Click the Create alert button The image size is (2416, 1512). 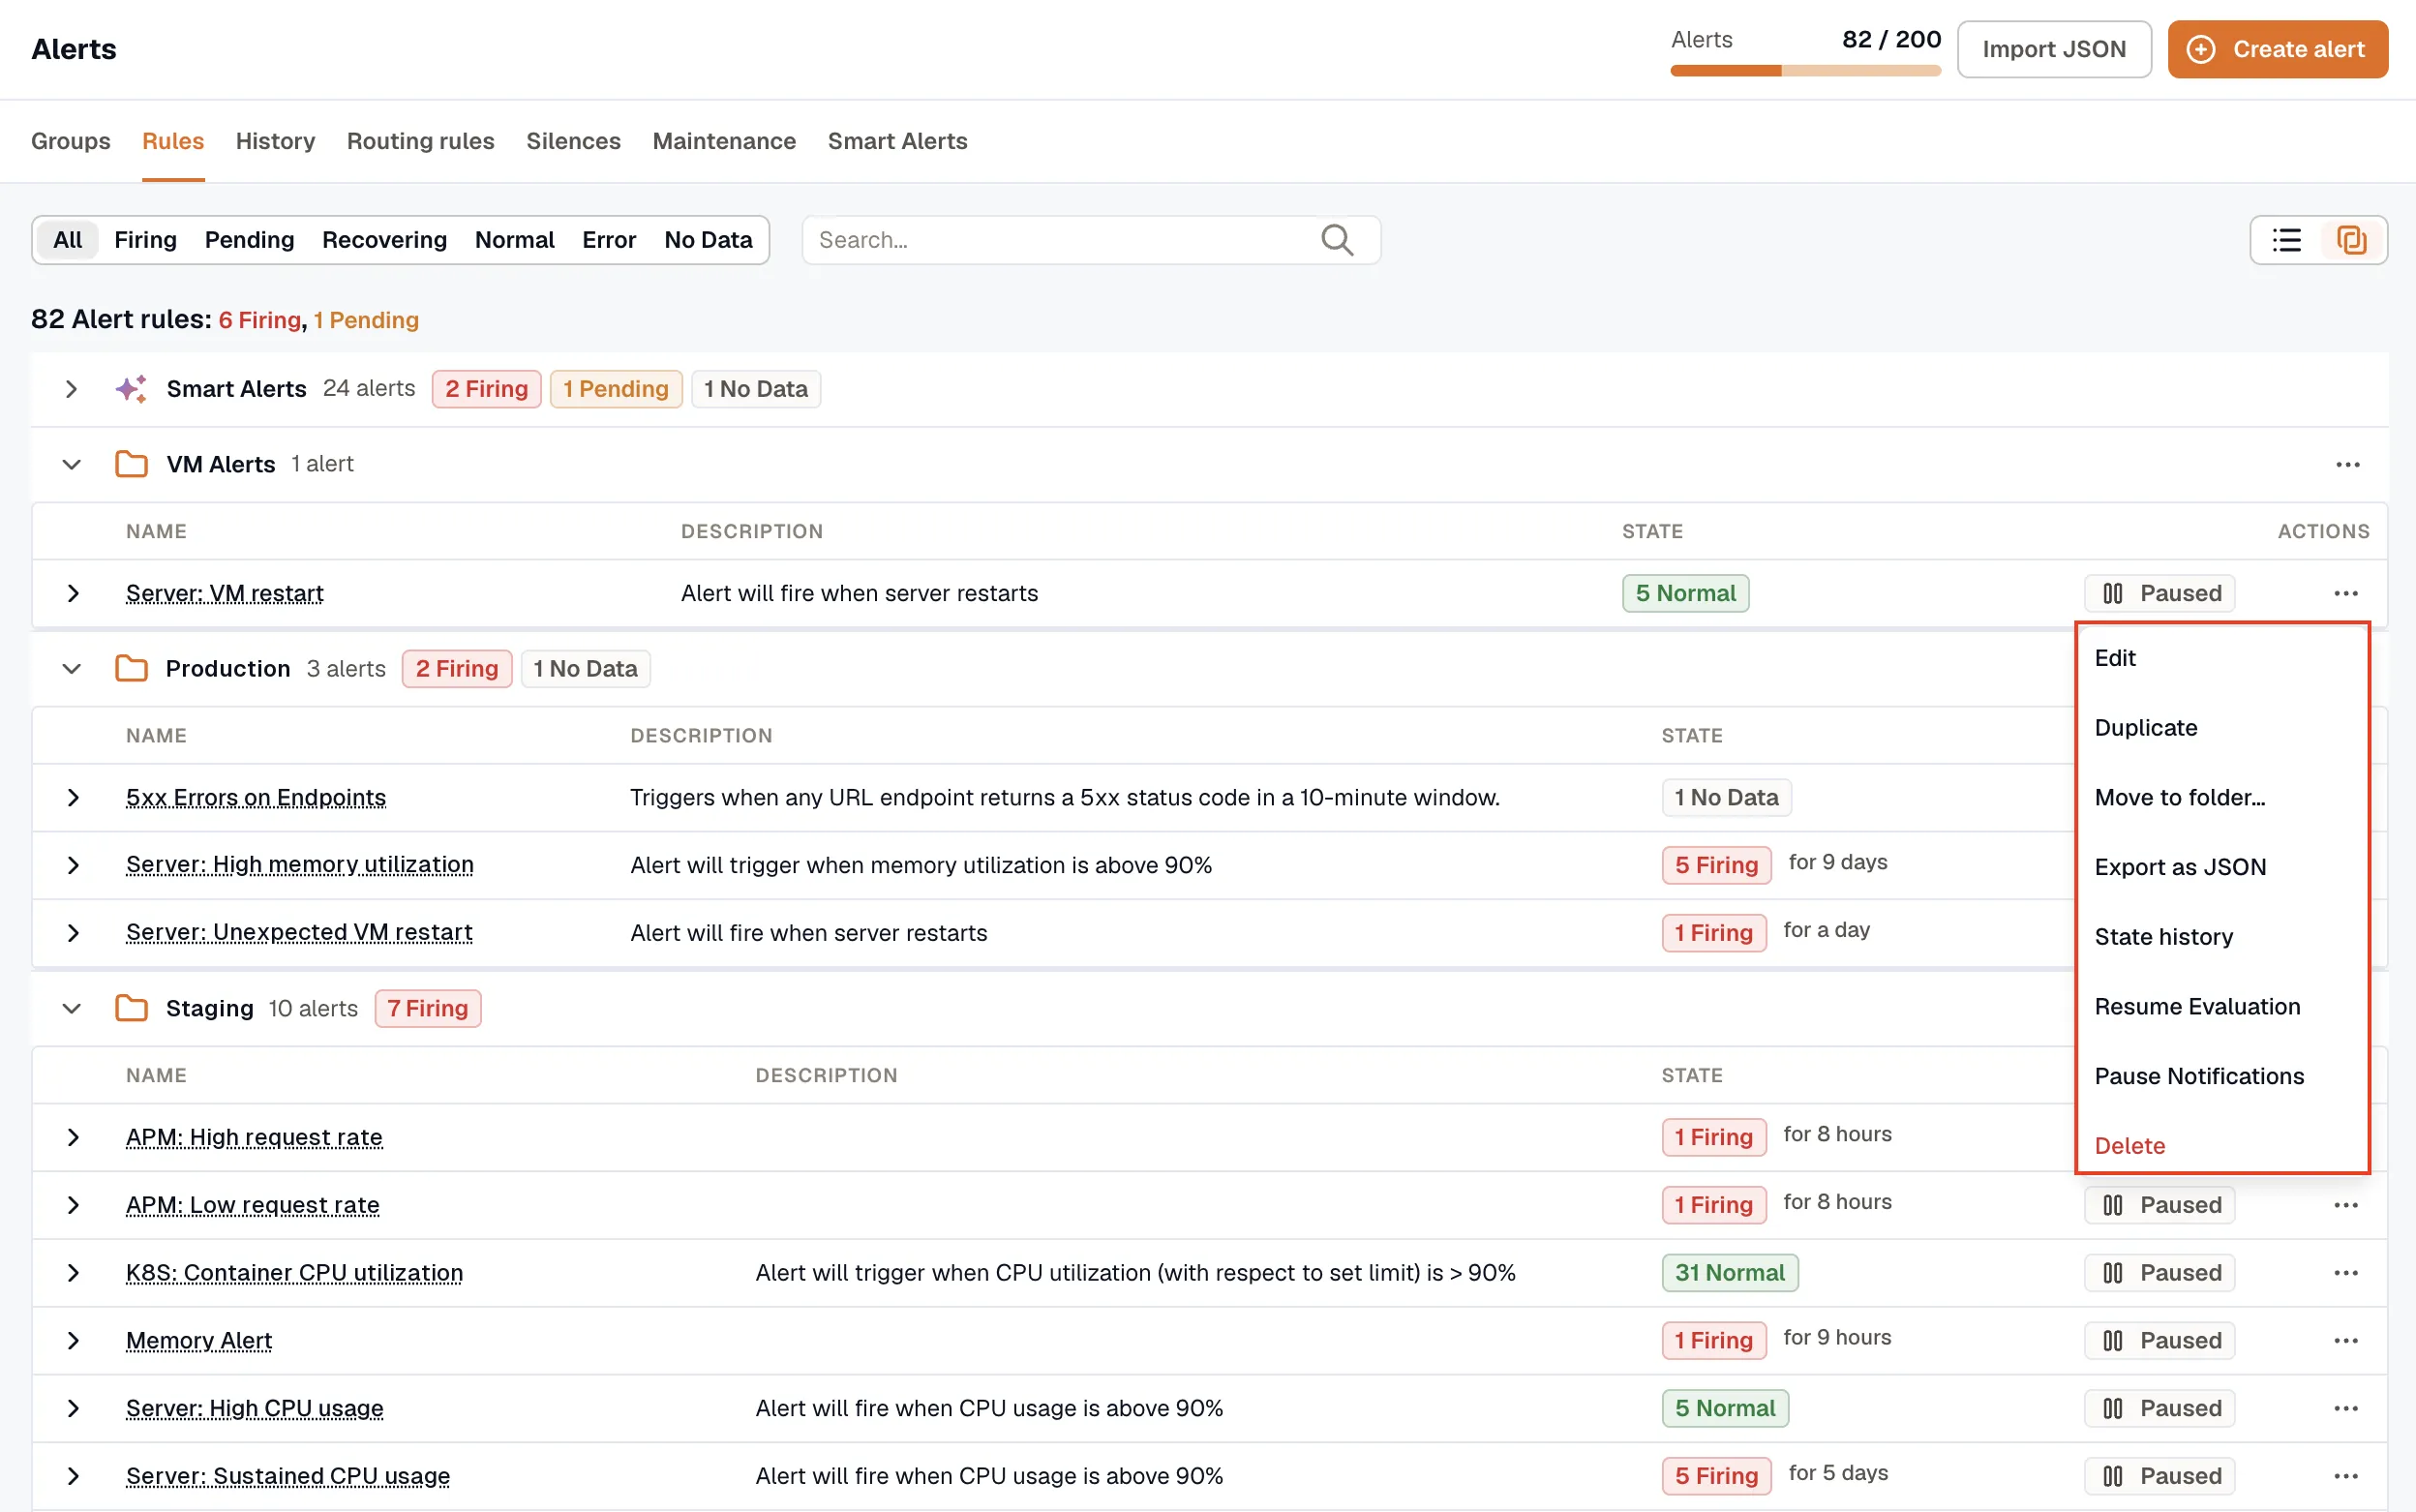coord(2277,49)
